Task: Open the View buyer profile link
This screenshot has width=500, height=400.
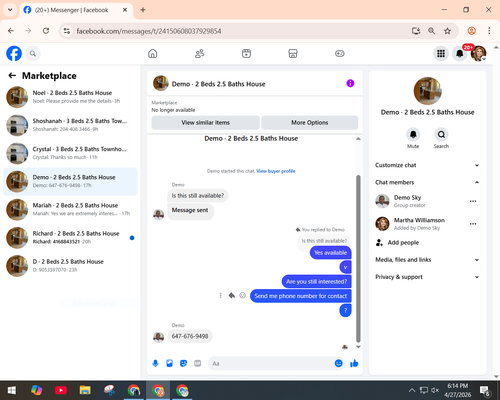Action: tap(276, 171)
